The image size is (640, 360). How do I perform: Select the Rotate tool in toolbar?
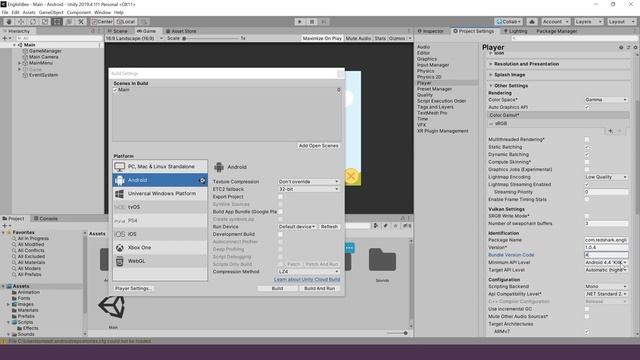tap(33, 22)
